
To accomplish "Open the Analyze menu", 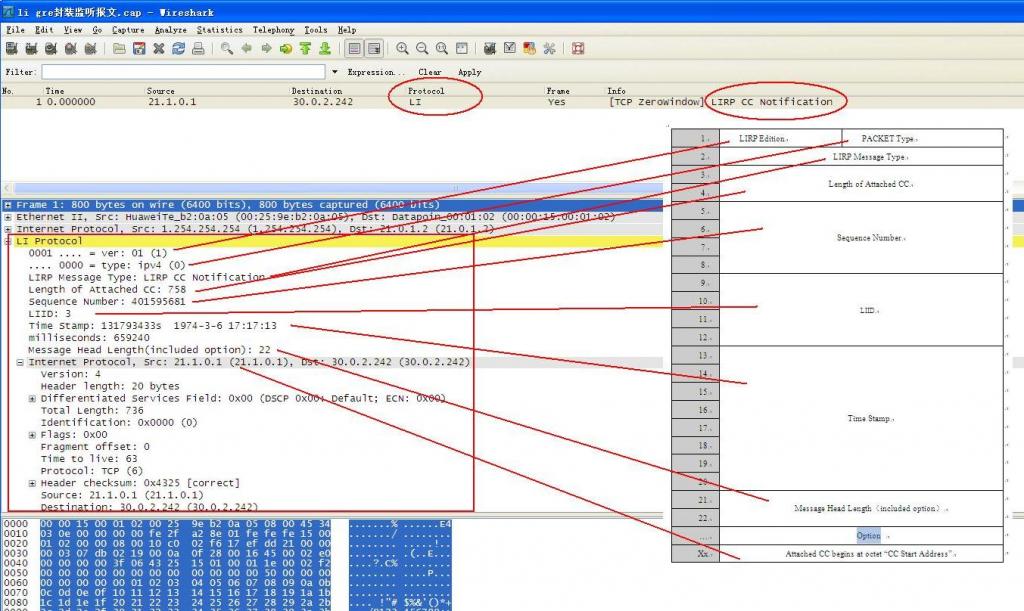I will (170, 30).
